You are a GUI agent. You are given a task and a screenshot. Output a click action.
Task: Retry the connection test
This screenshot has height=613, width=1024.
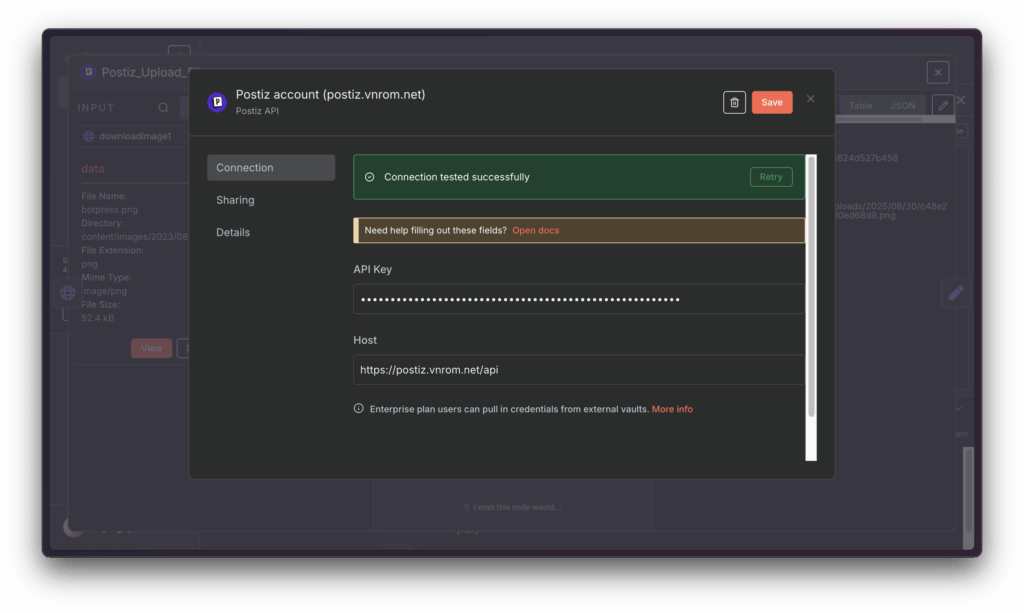pyautogui.click(x=771, y=177)
